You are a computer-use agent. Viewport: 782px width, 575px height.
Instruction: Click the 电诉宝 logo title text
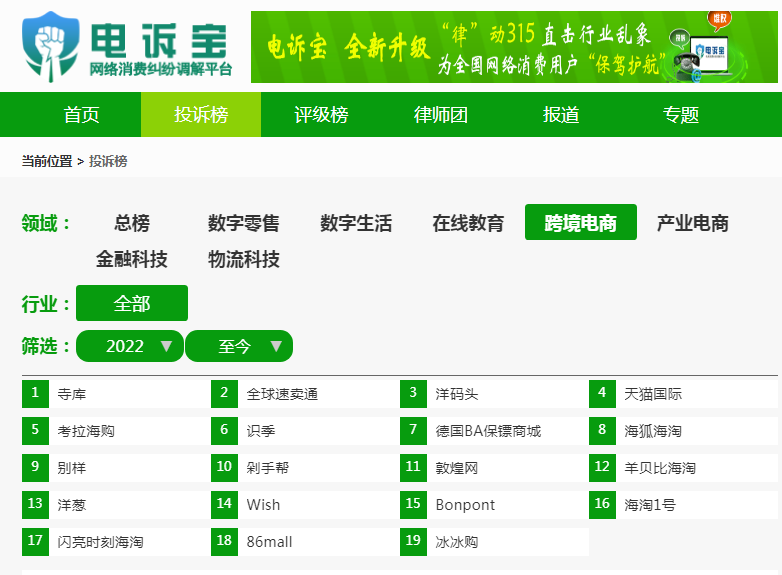coord(159,41)
